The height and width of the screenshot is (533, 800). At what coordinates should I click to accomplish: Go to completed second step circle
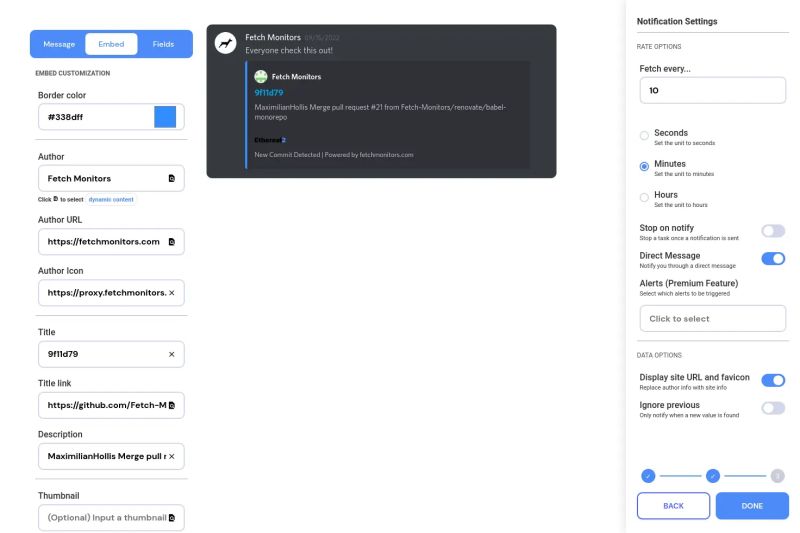tap(713, 476)
